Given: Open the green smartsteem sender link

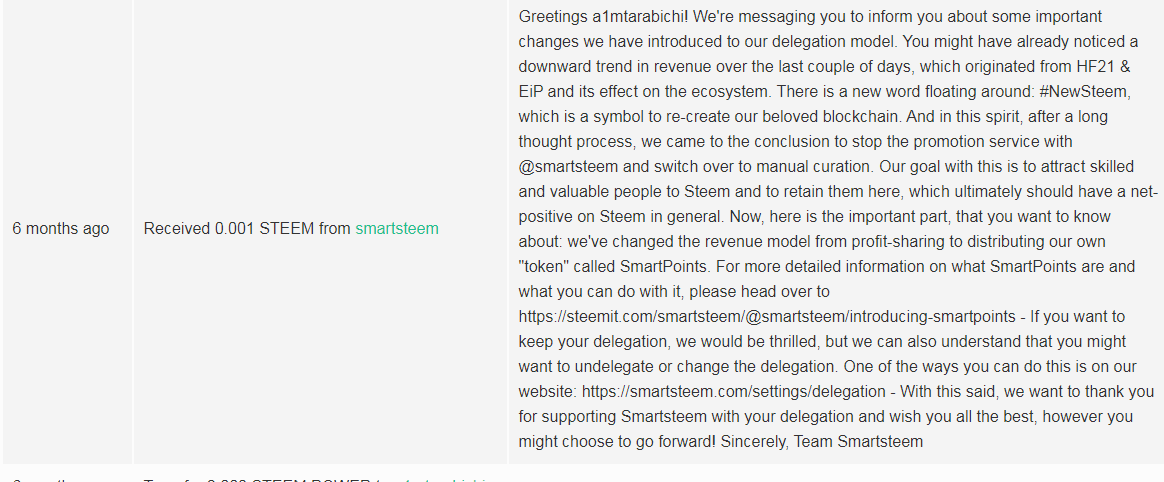Looking at the screenshot, I should pos(397,229).
